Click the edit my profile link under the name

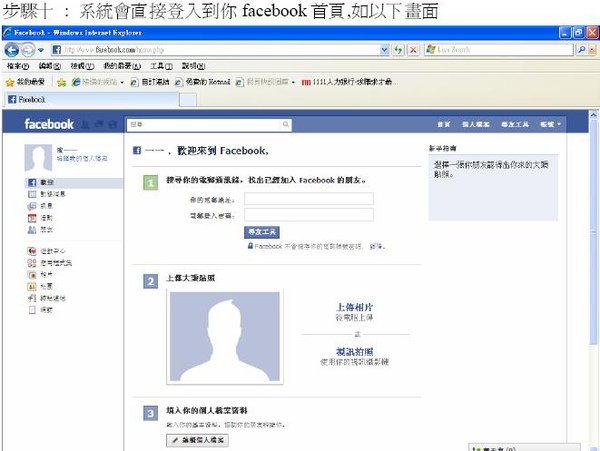click(x=82, y=158)
